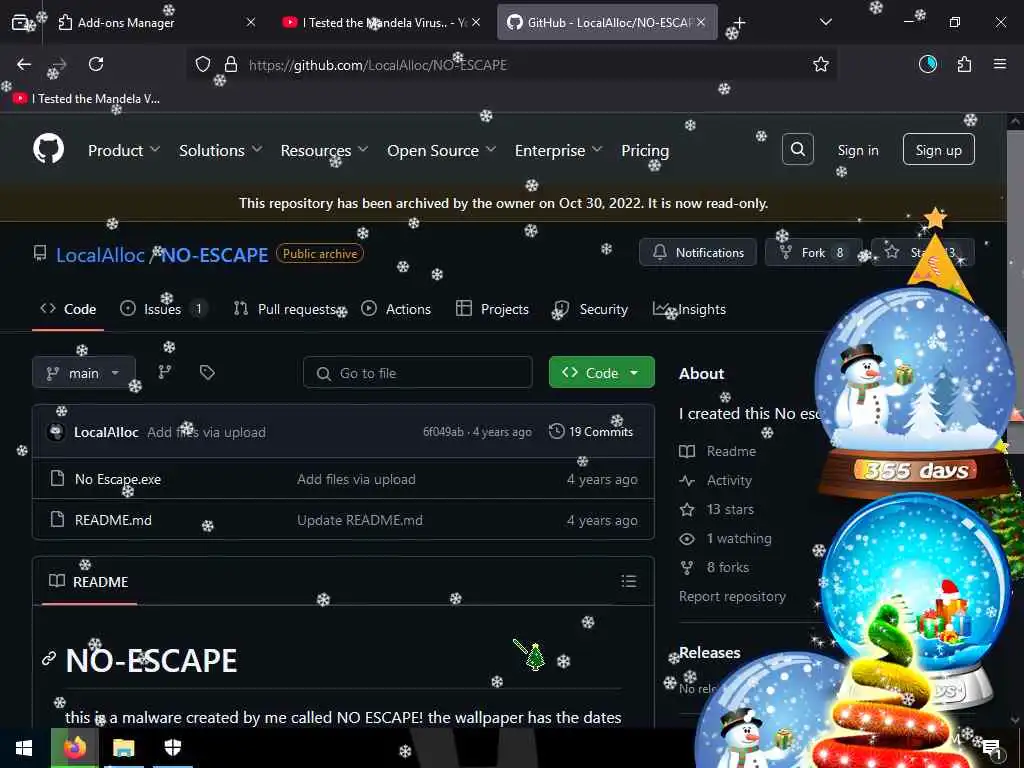This screenshot has height=768, width=1024.
Task: Open the Insights tab
Action: point(690,309)
